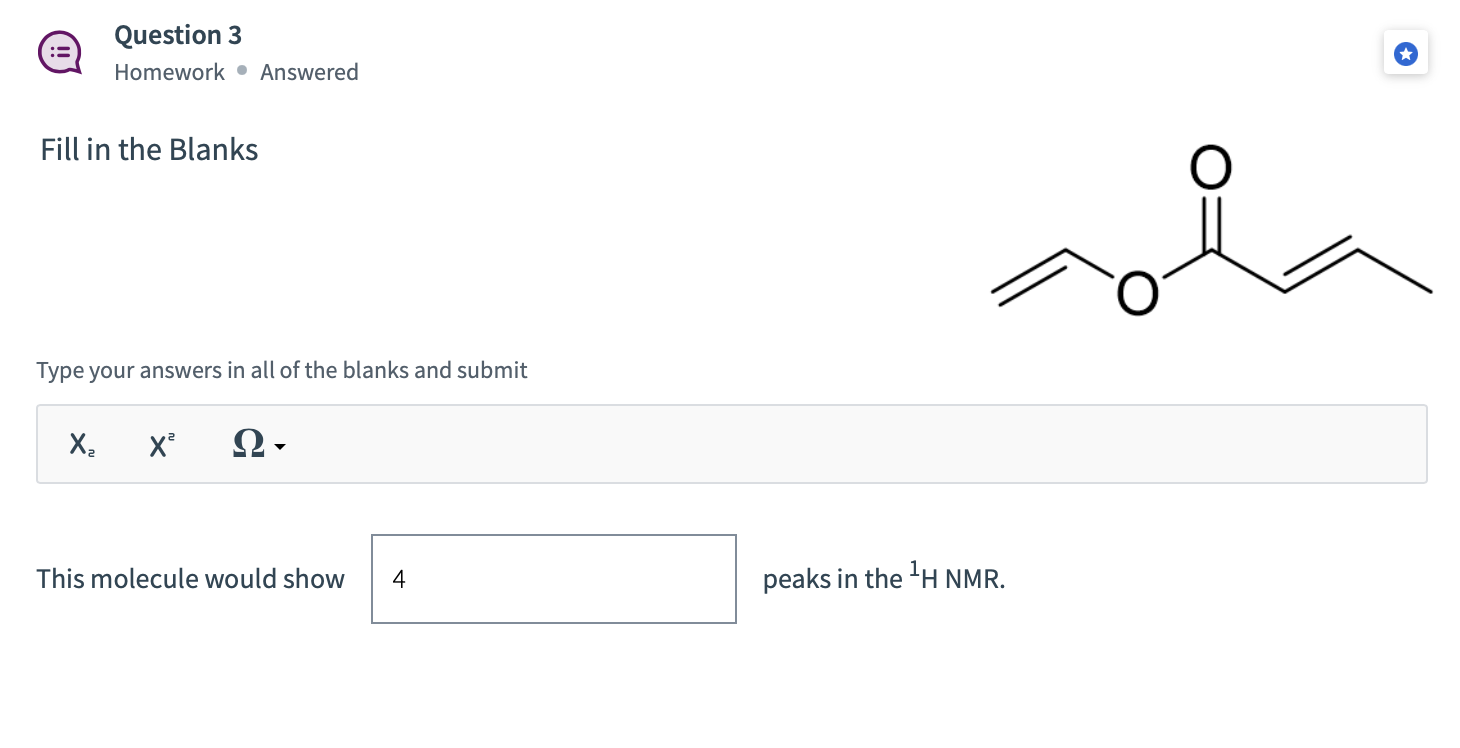The image size is (1460, 748).
Task: Click the Fill in the Blanks title
Action: coord(148,149)
